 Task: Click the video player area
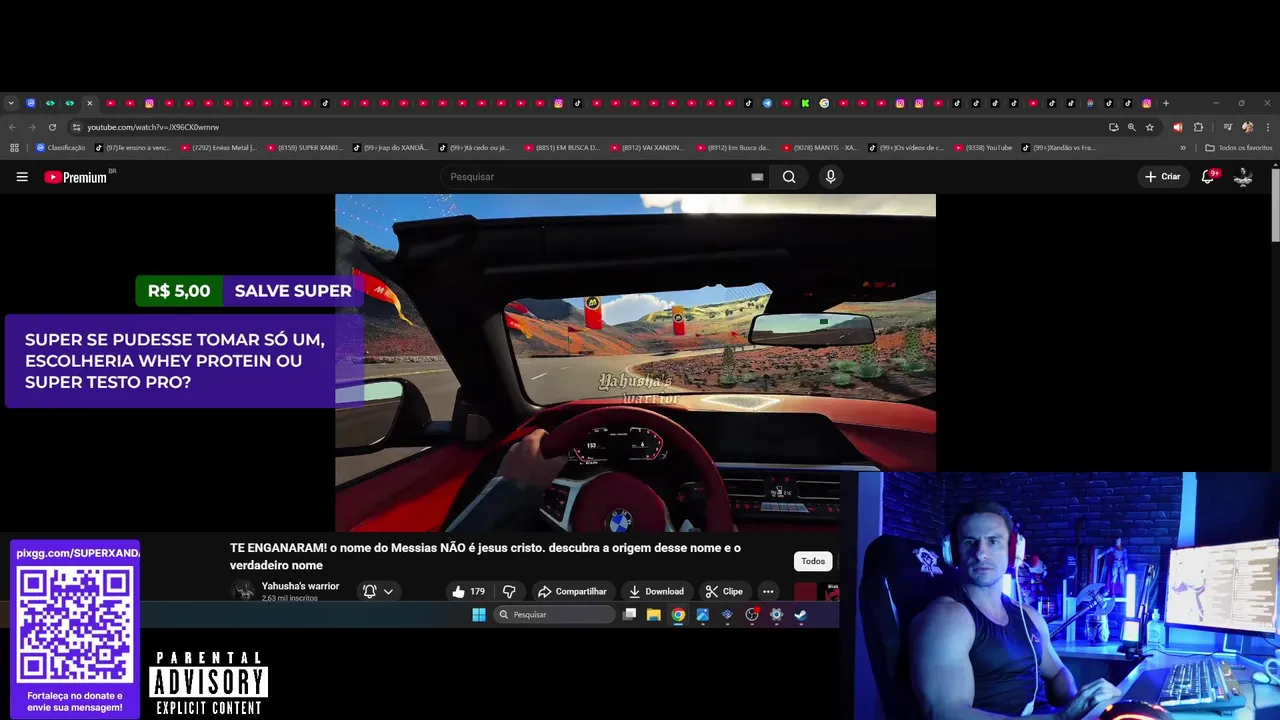click(635, 362)
